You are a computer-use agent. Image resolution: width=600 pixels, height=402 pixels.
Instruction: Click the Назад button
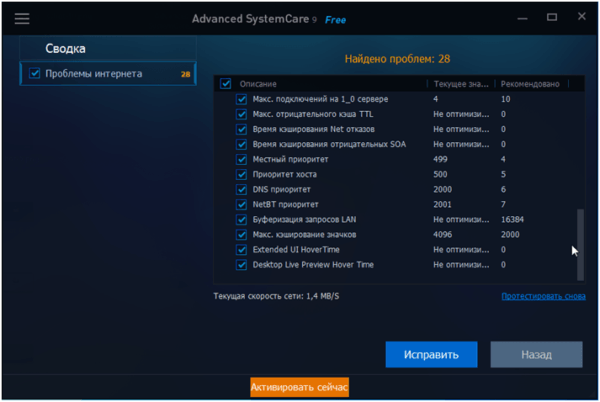pyautogui.click(x=536, y=355)
